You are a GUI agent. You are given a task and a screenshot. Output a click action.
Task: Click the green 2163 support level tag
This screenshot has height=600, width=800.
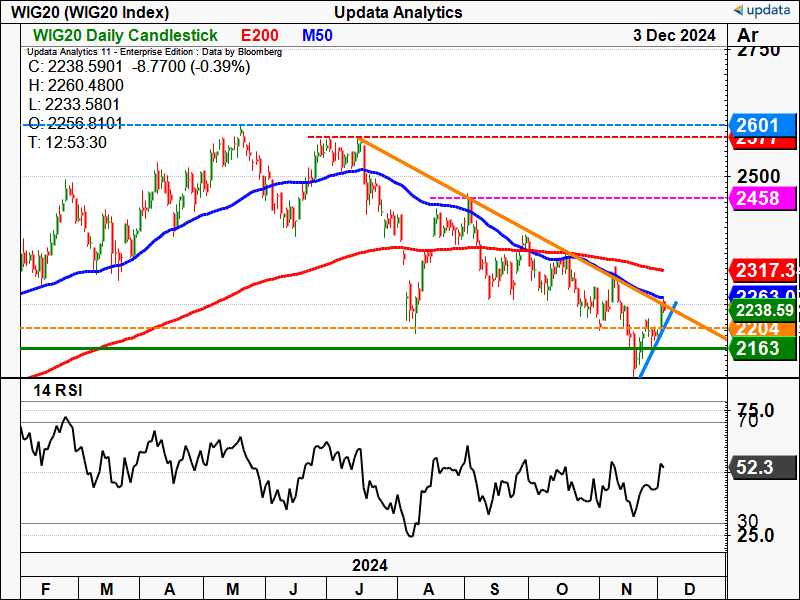pyautogui.click(x=762, y=348)
